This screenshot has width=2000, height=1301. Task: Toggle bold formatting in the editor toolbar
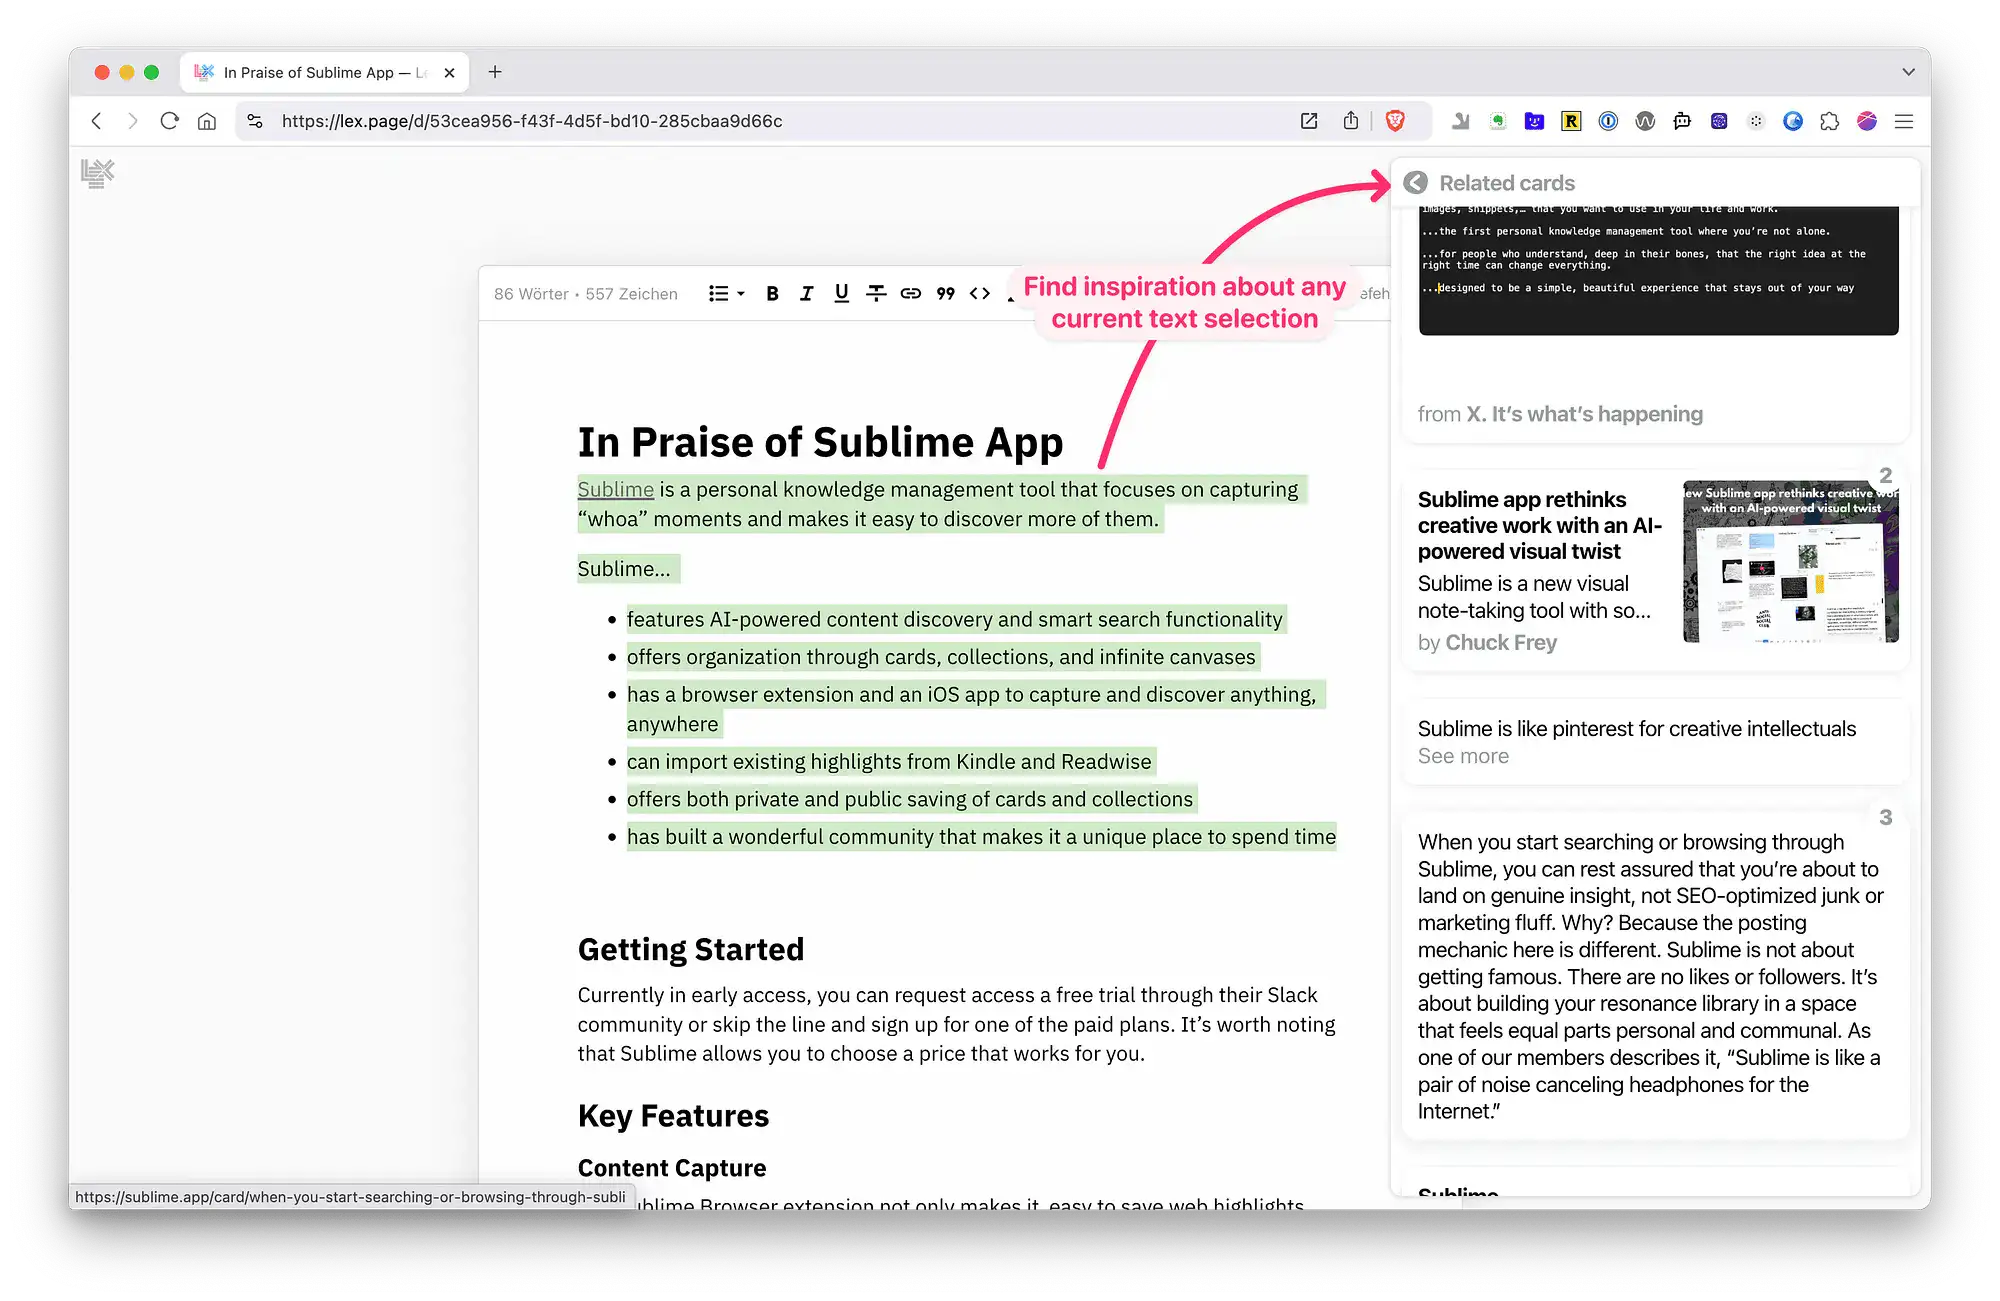pyautogui.click(x=771, y=293)
